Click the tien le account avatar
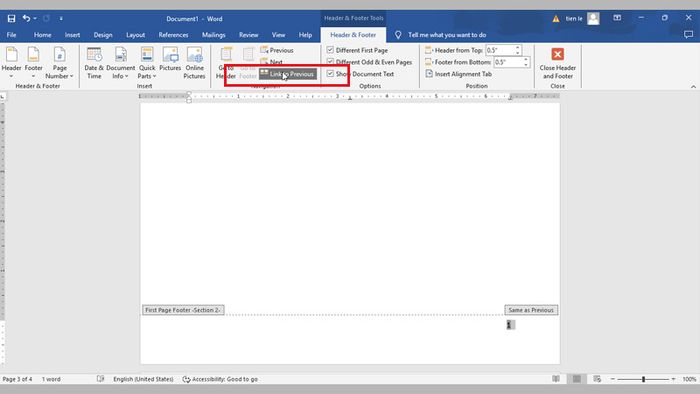Viewport: 700px width, 394px height. (593, 19)
